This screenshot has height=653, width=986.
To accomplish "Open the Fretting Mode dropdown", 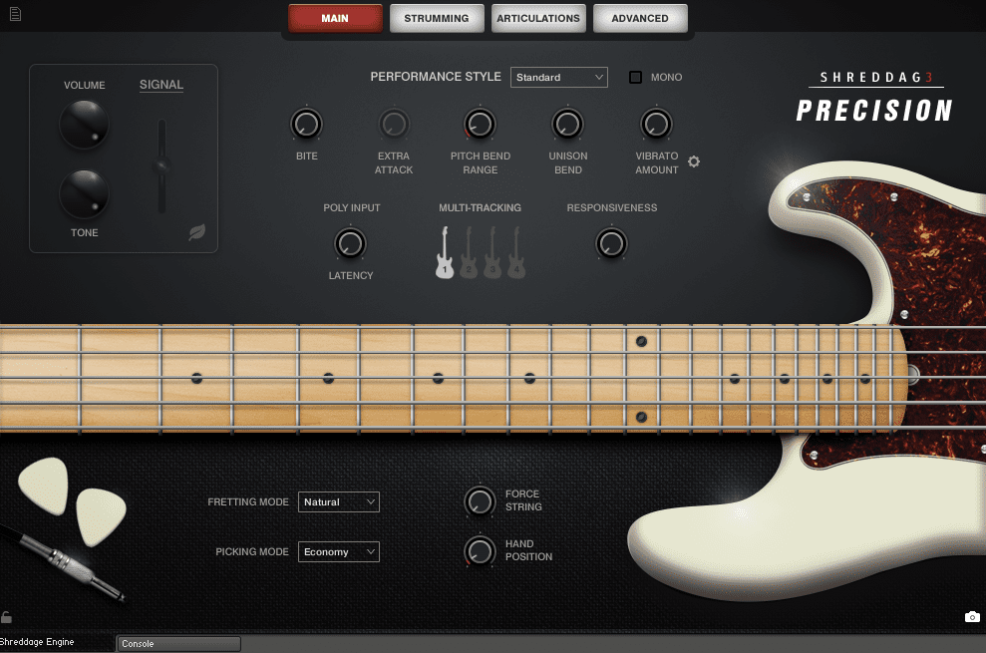I will pyautogui.click(x=338, y=501).
